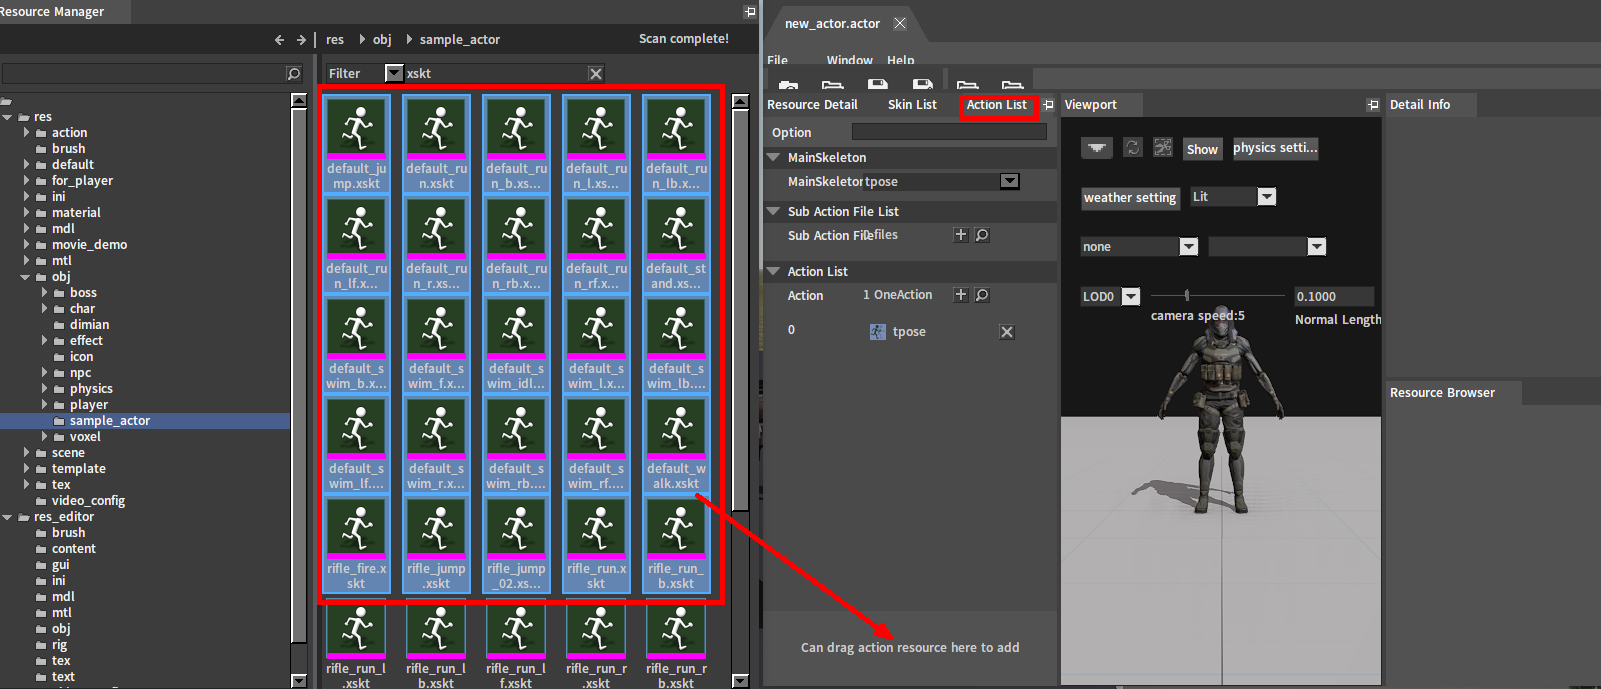The height and width of the screenshot is (689, 1601).
Task: Click the refresh icon in the Viewport toolbar
Action: tap(1132, 148)
